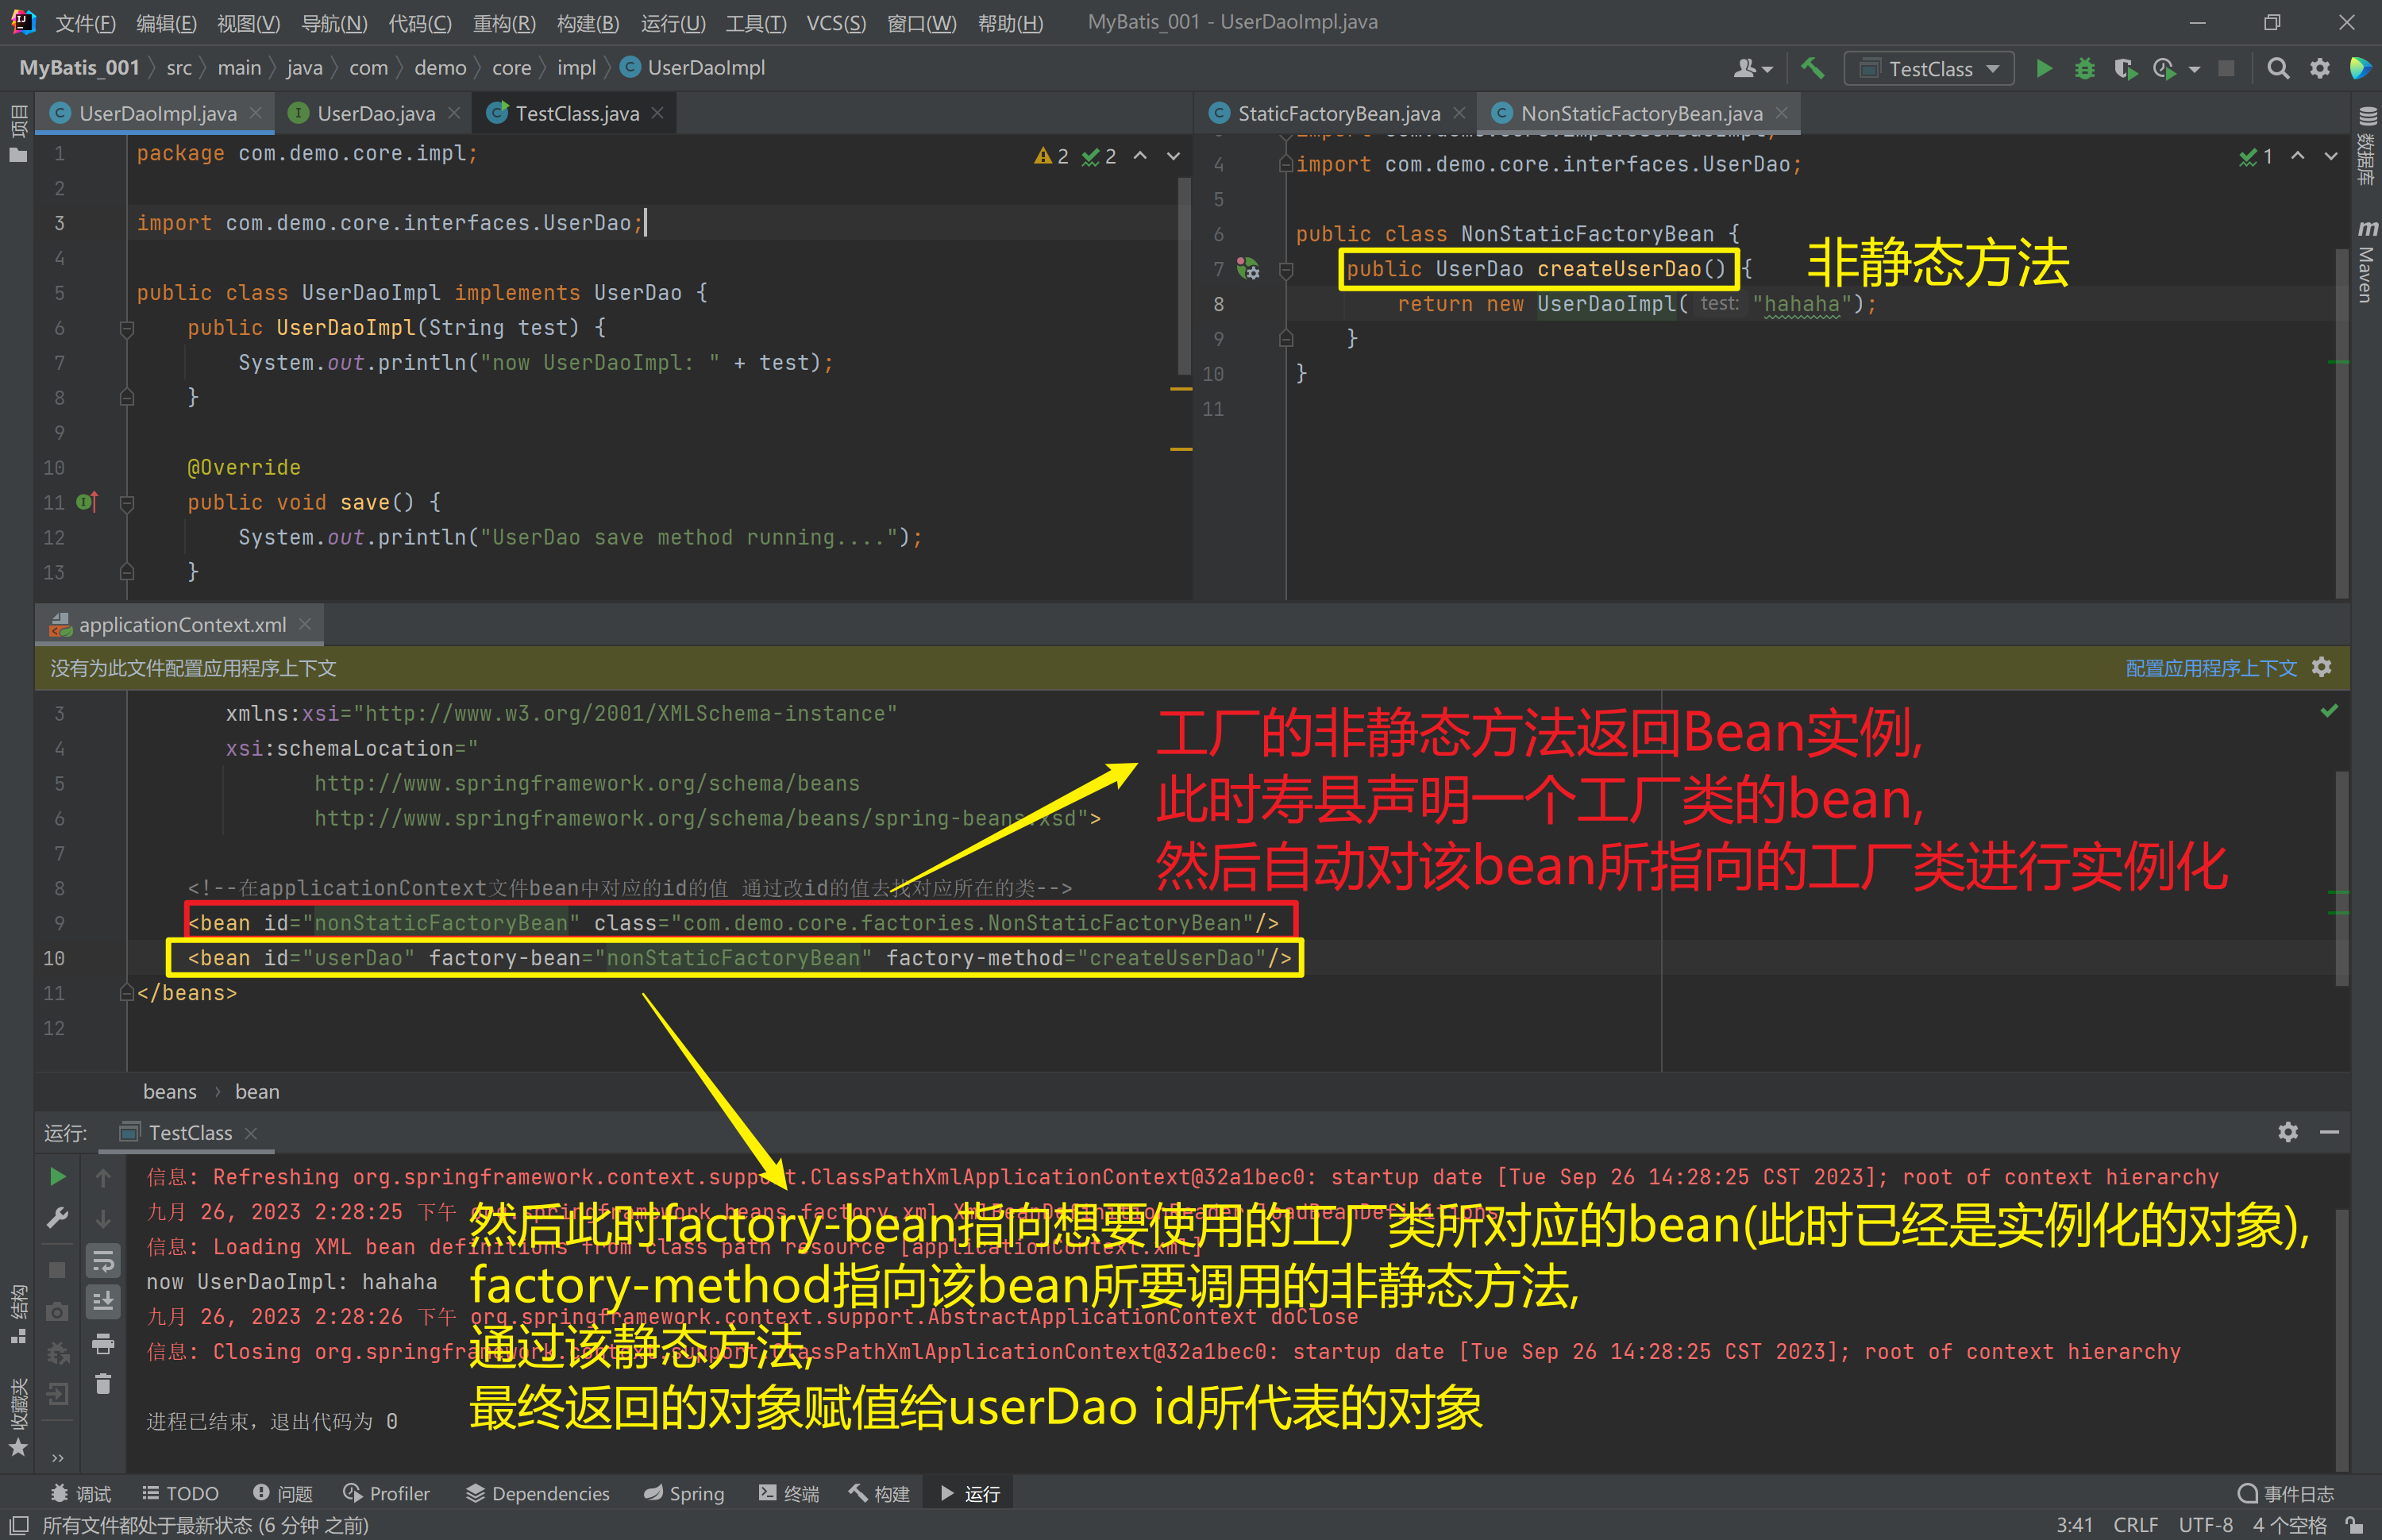This screenshot has width=2382, height=1540.
Task: Clear console output with trash icon
Action: click(x=103, y=1385)
